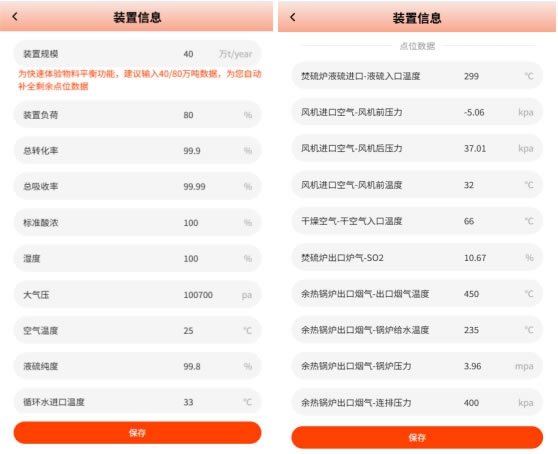The width and height of the screenshot is (558, 454).
Task: Save the point data with right 保存 button
Action: tap(417, 437)
